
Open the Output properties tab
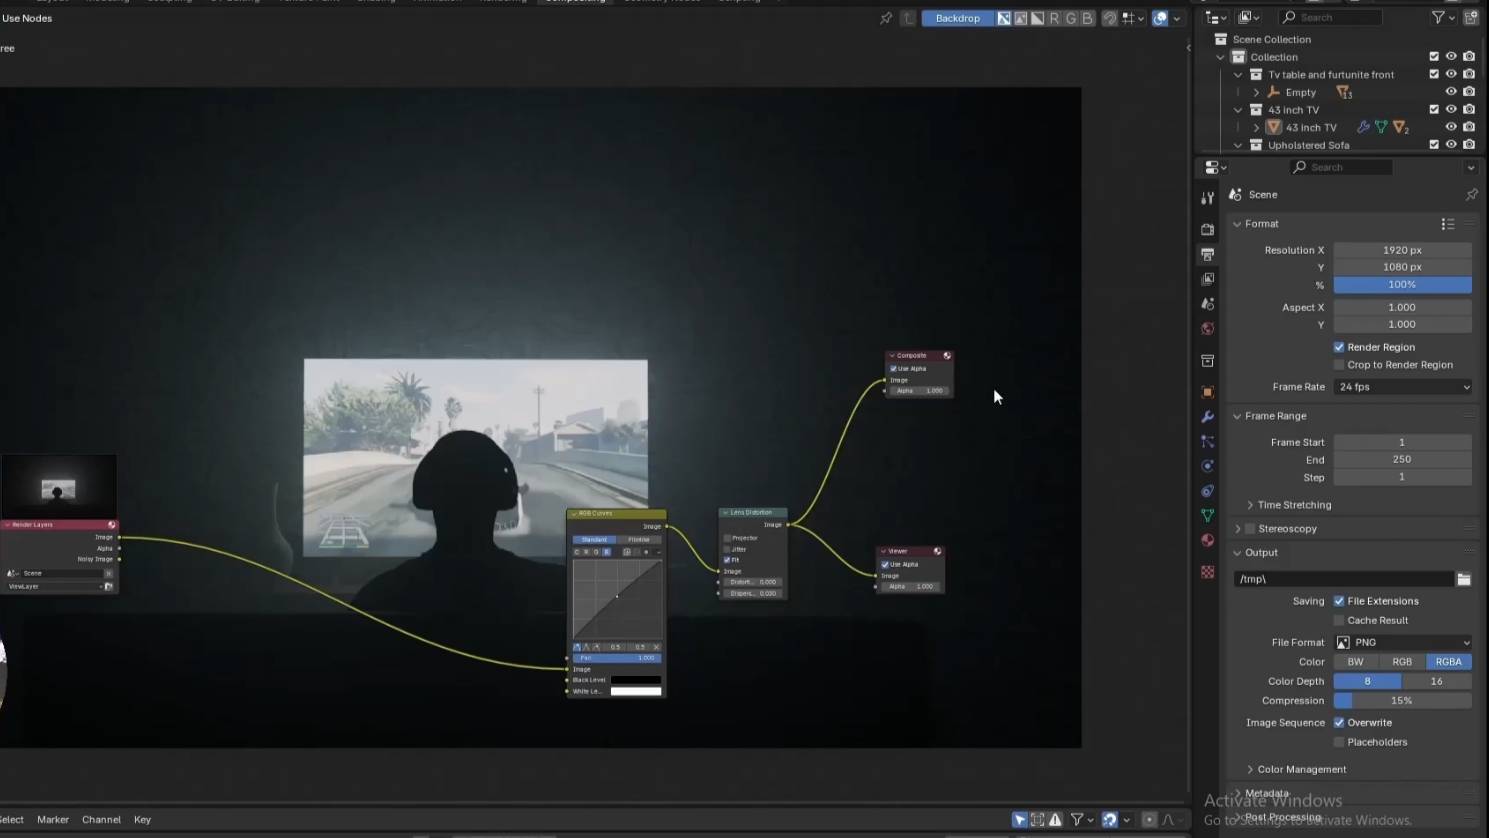point(1208,254)
